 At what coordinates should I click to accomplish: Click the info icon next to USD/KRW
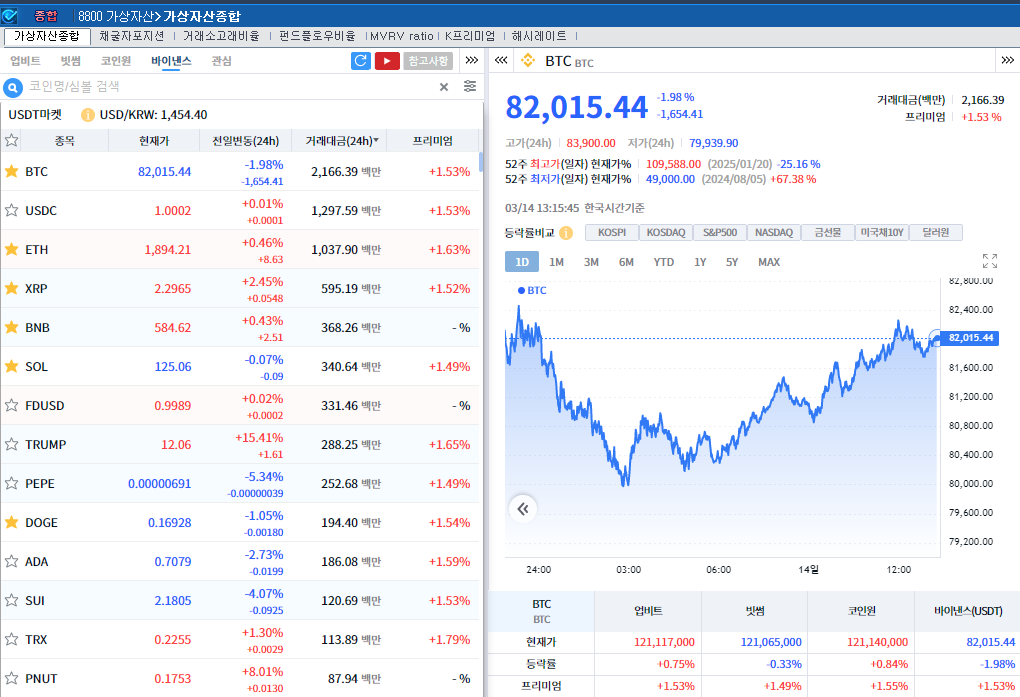pos(88,115)
